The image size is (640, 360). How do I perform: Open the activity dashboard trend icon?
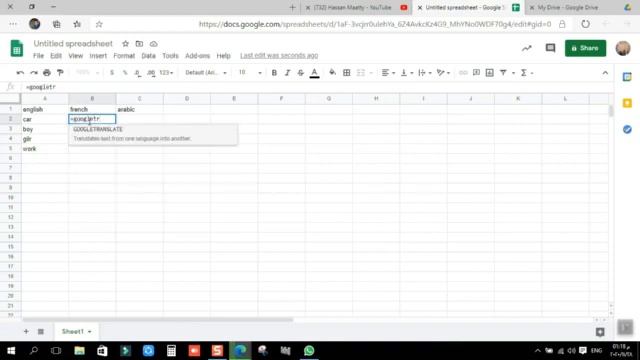(x=527, y=48)
